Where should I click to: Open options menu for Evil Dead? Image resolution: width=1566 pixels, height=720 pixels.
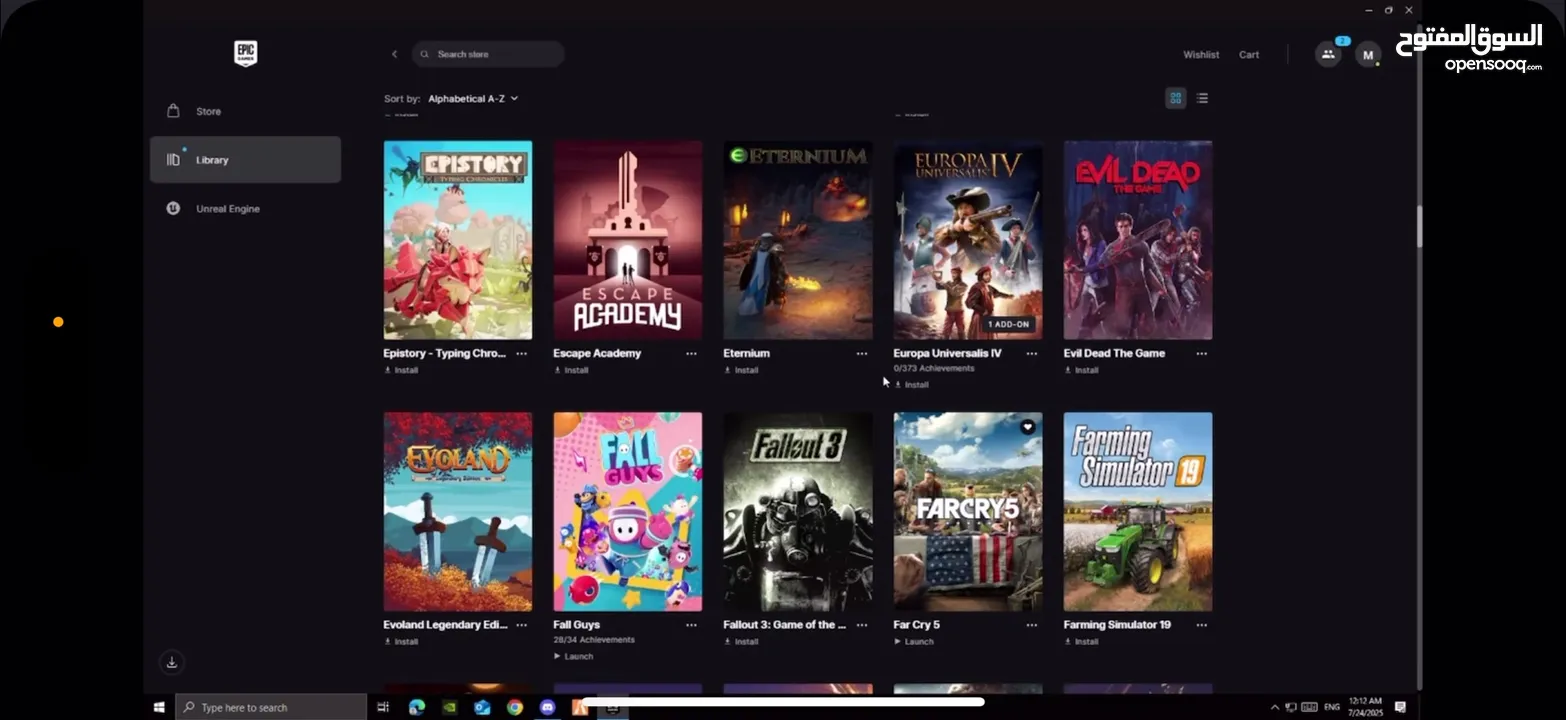tap(1202, 354)
